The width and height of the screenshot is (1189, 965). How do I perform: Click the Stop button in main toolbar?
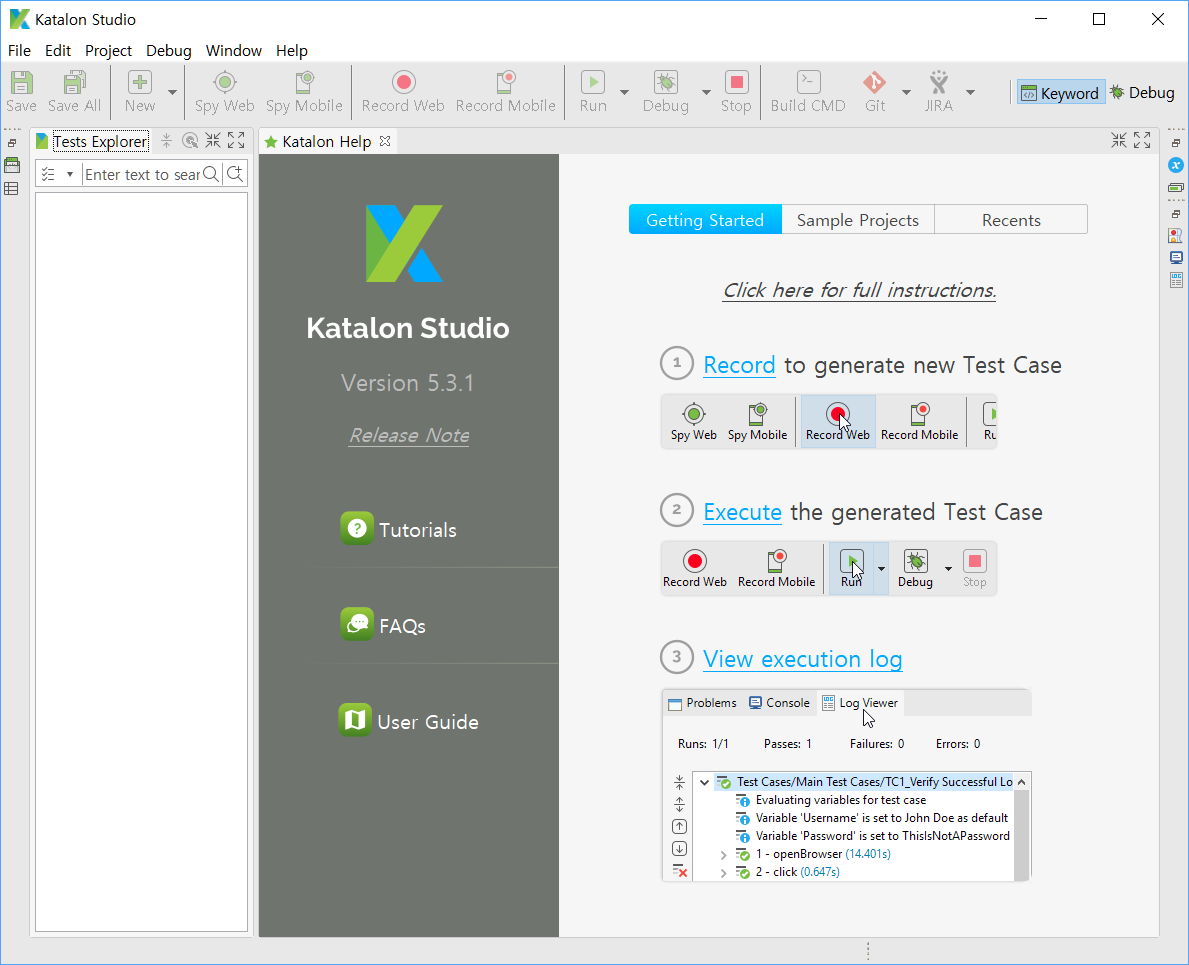(736, 92)
